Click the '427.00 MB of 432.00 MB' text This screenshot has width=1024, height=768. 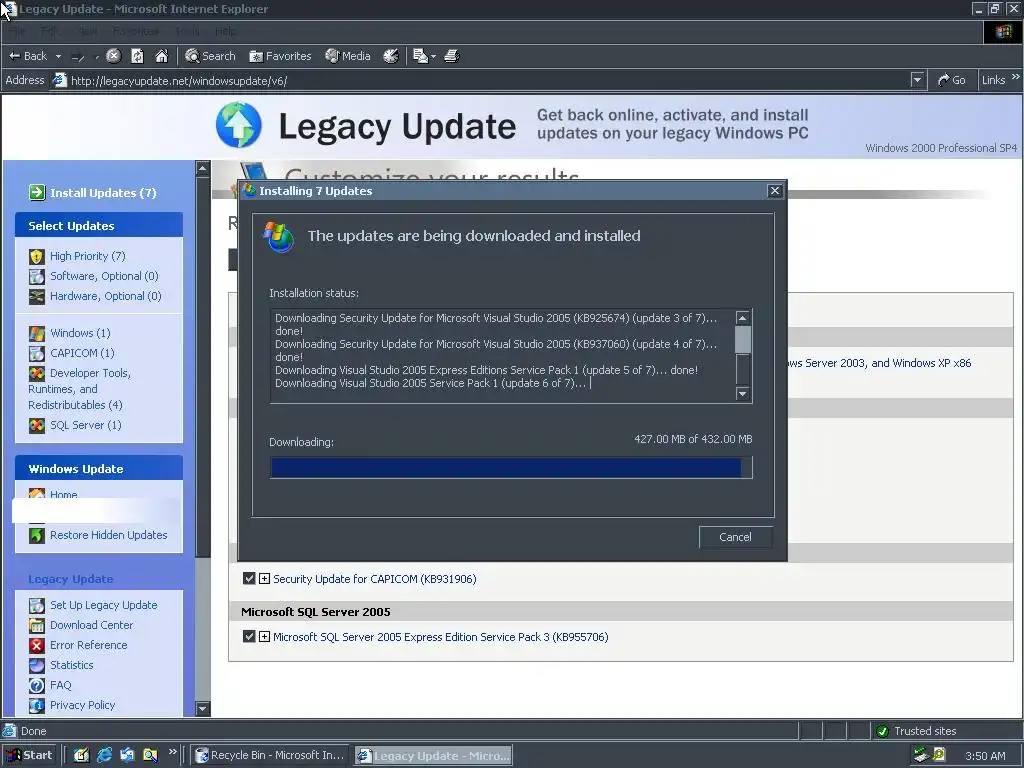[693, 439]
